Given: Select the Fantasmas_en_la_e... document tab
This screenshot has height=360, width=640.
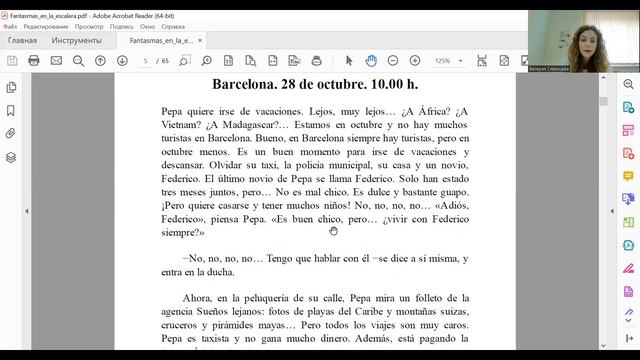Looking at the screenshot, I should click(x=161, y=40).
